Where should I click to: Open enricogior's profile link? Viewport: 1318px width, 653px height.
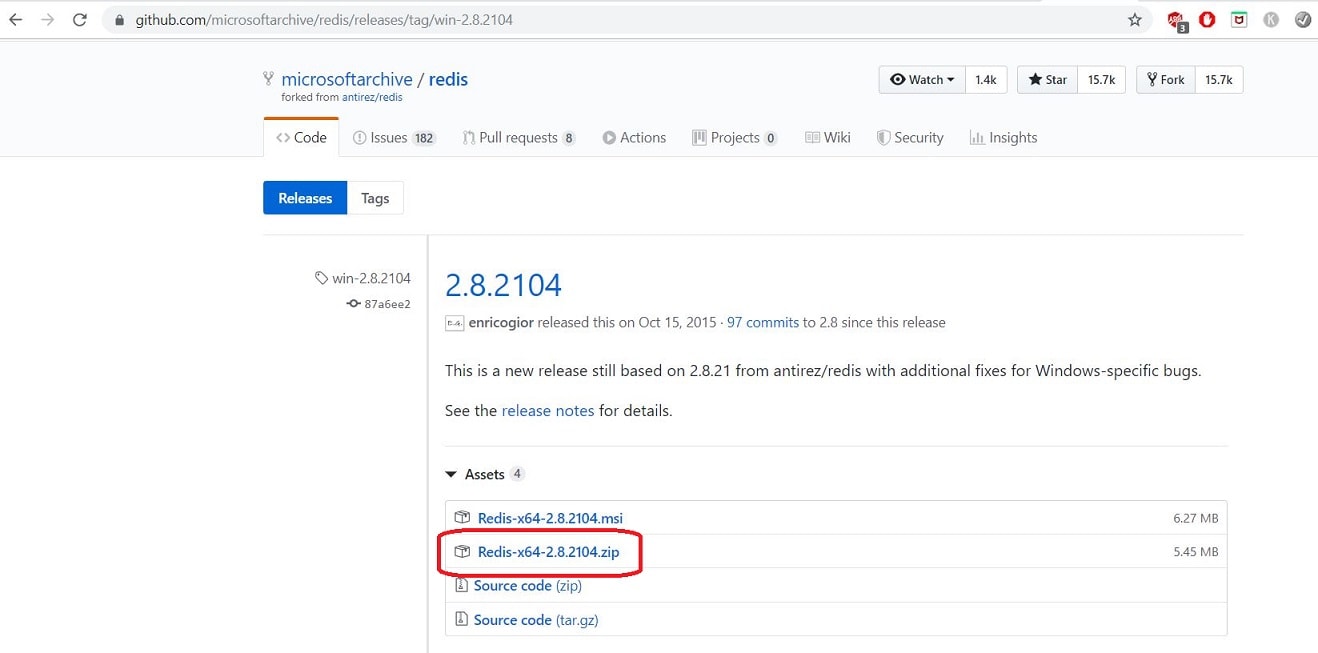pos(502,323)
